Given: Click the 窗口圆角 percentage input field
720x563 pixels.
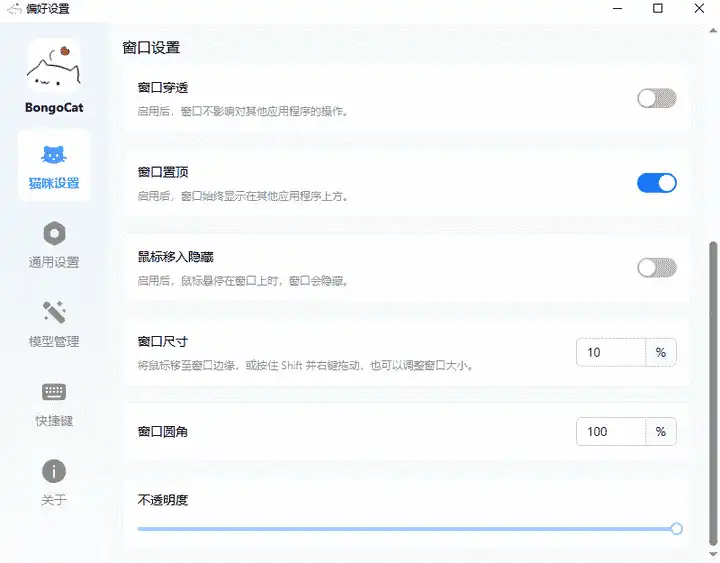Looking at the screenshot, I should tap(611, 432).
